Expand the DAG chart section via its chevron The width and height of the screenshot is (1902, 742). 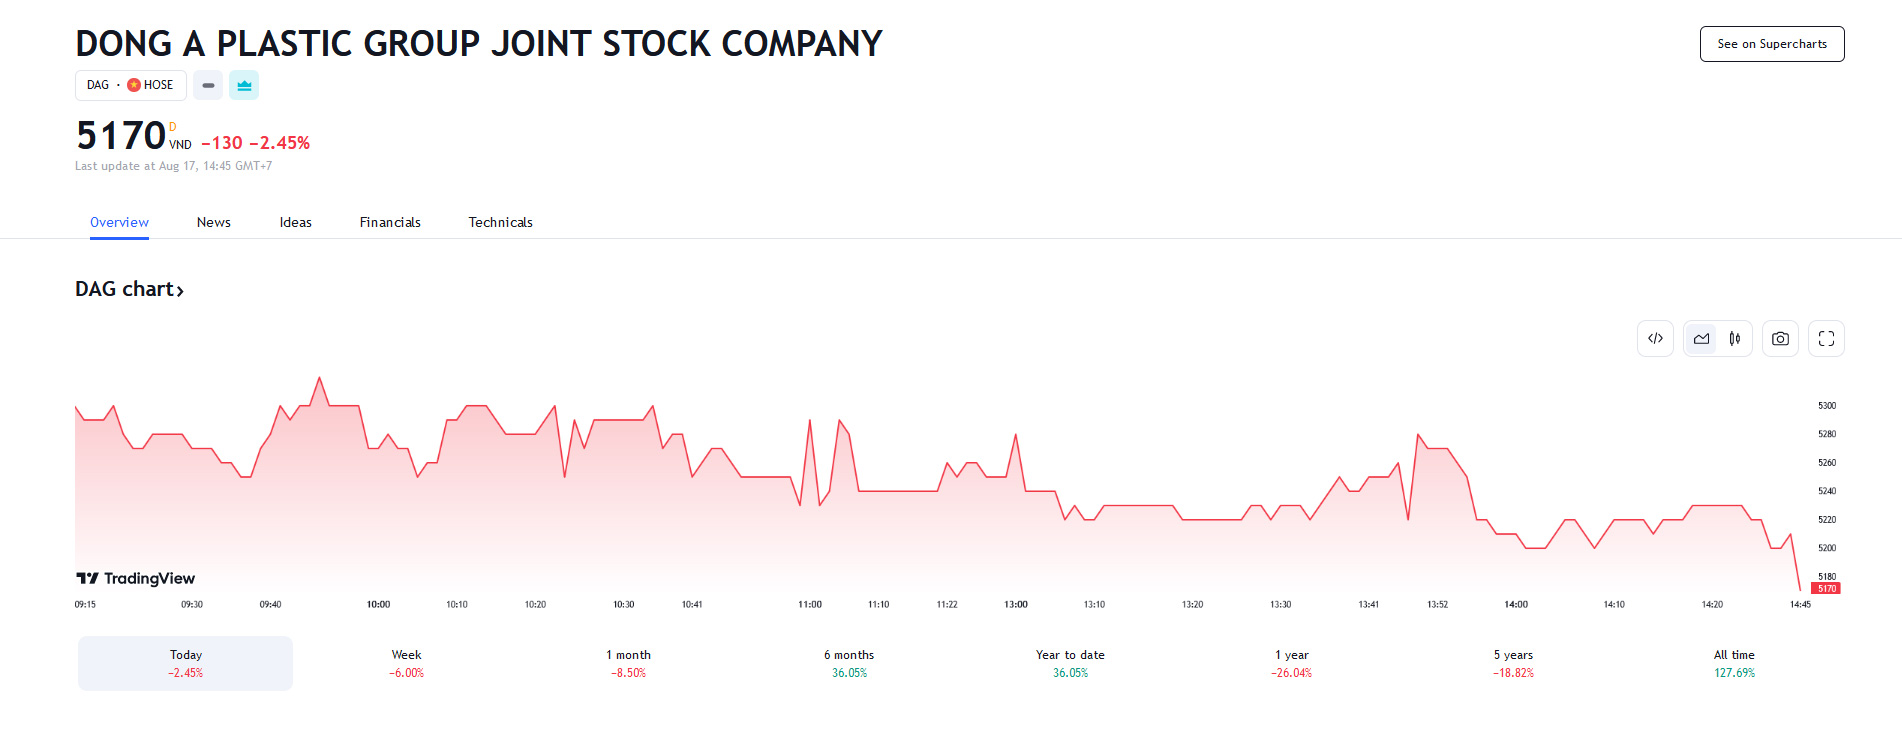coord(181,289)
